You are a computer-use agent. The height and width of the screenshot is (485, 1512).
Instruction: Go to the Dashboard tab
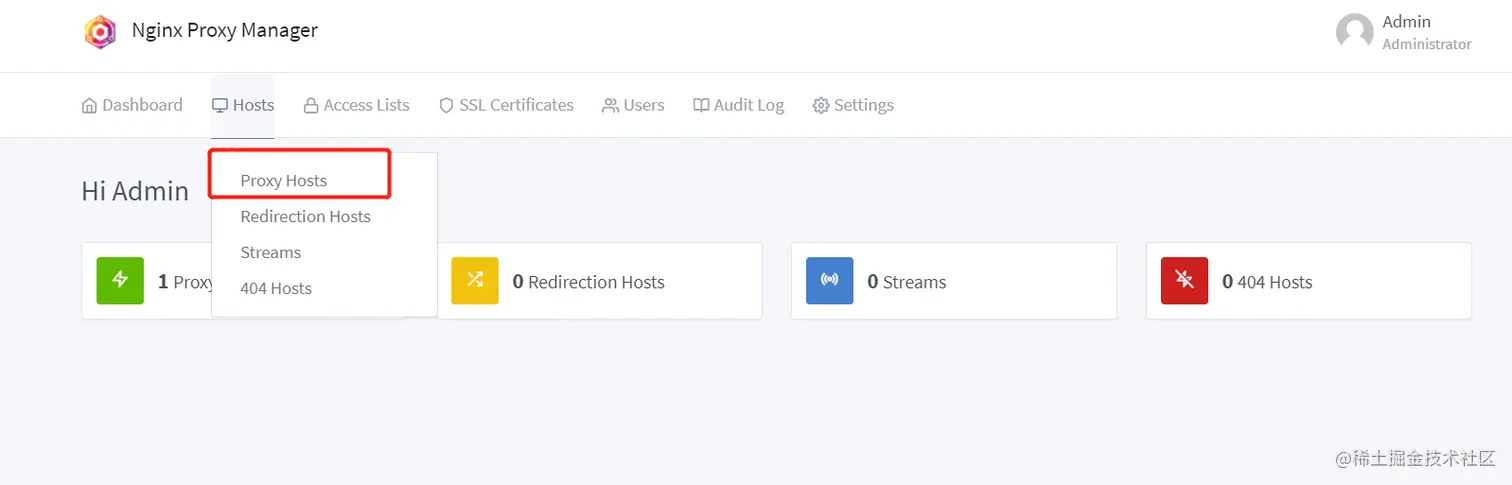[132, 105]
